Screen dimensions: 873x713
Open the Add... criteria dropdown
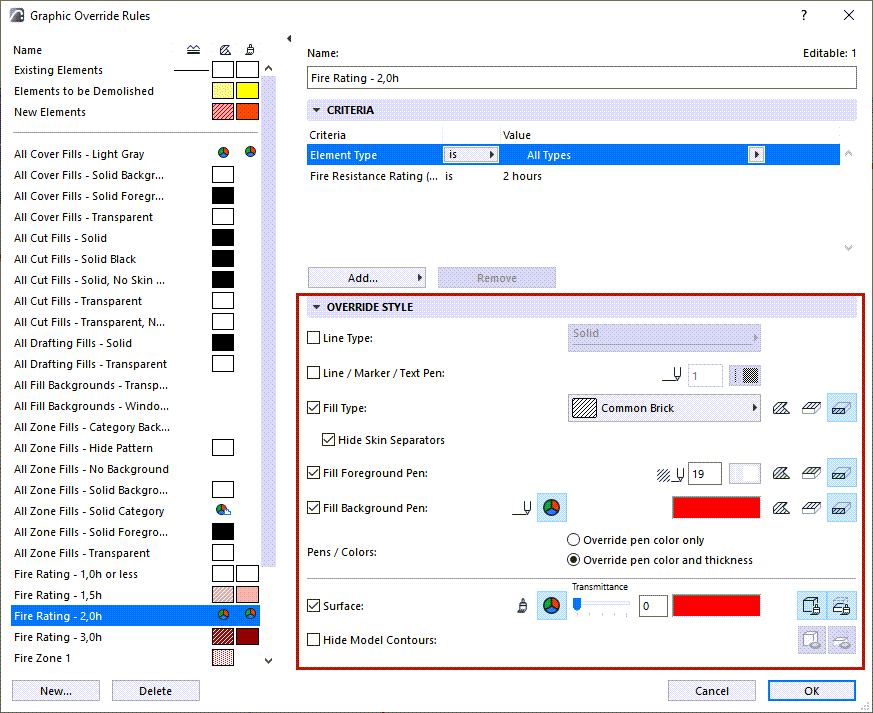(367, 278)
